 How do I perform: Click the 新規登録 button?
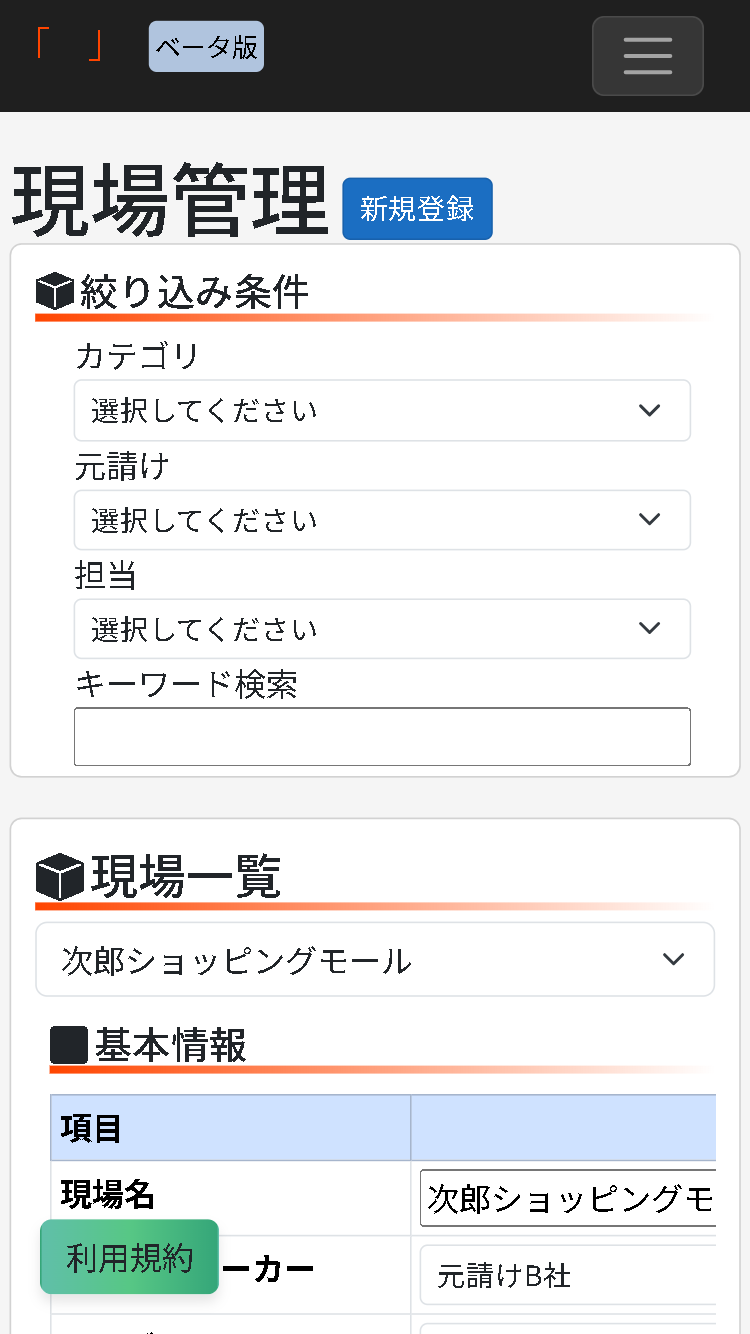tap(417, 209)
